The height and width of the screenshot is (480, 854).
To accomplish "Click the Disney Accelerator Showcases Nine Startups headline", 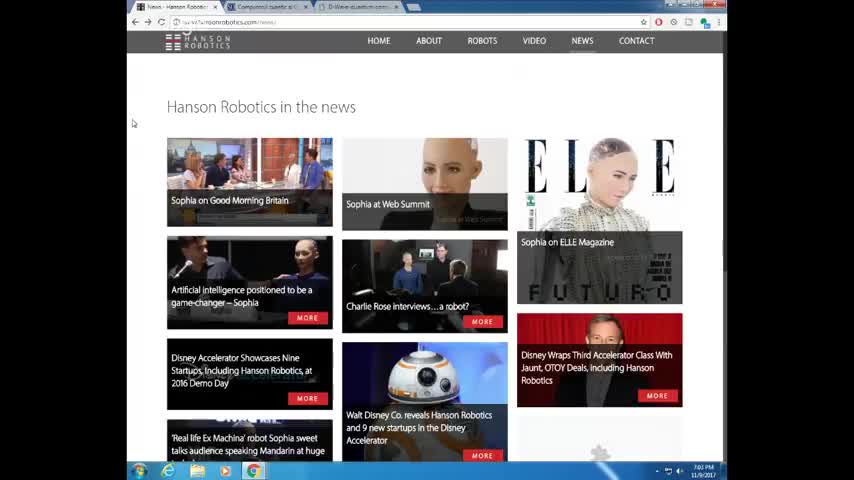I will [x=241, y=370].
